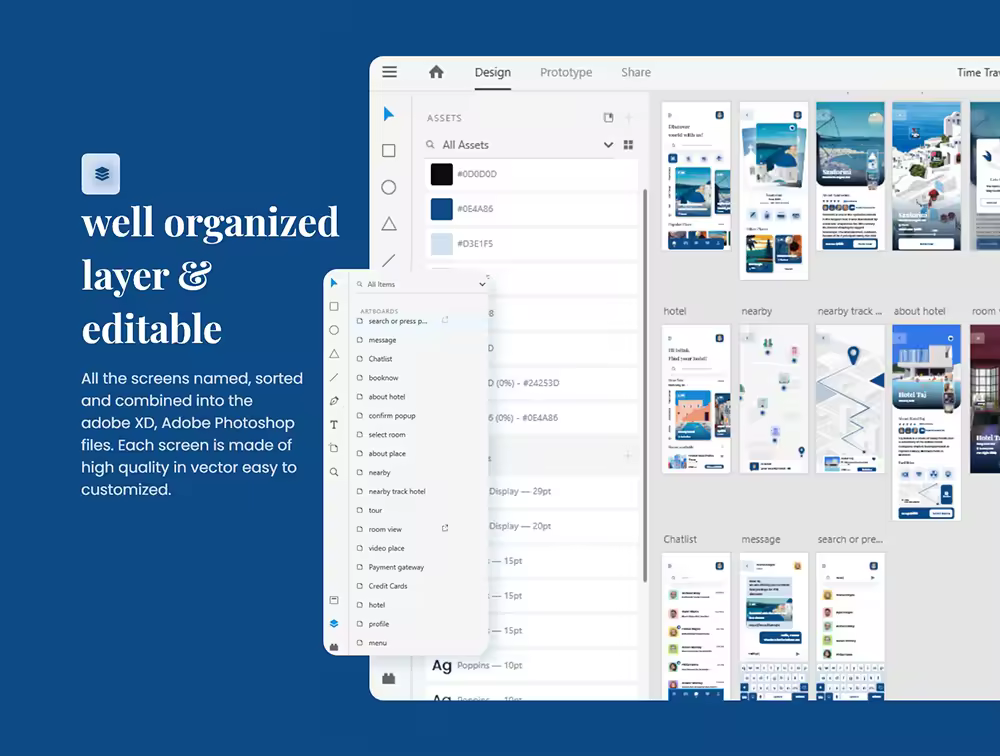1000x756 pixels.
Task: Pick the Ellipse tool in the main window toolbar
Action: 388,187
